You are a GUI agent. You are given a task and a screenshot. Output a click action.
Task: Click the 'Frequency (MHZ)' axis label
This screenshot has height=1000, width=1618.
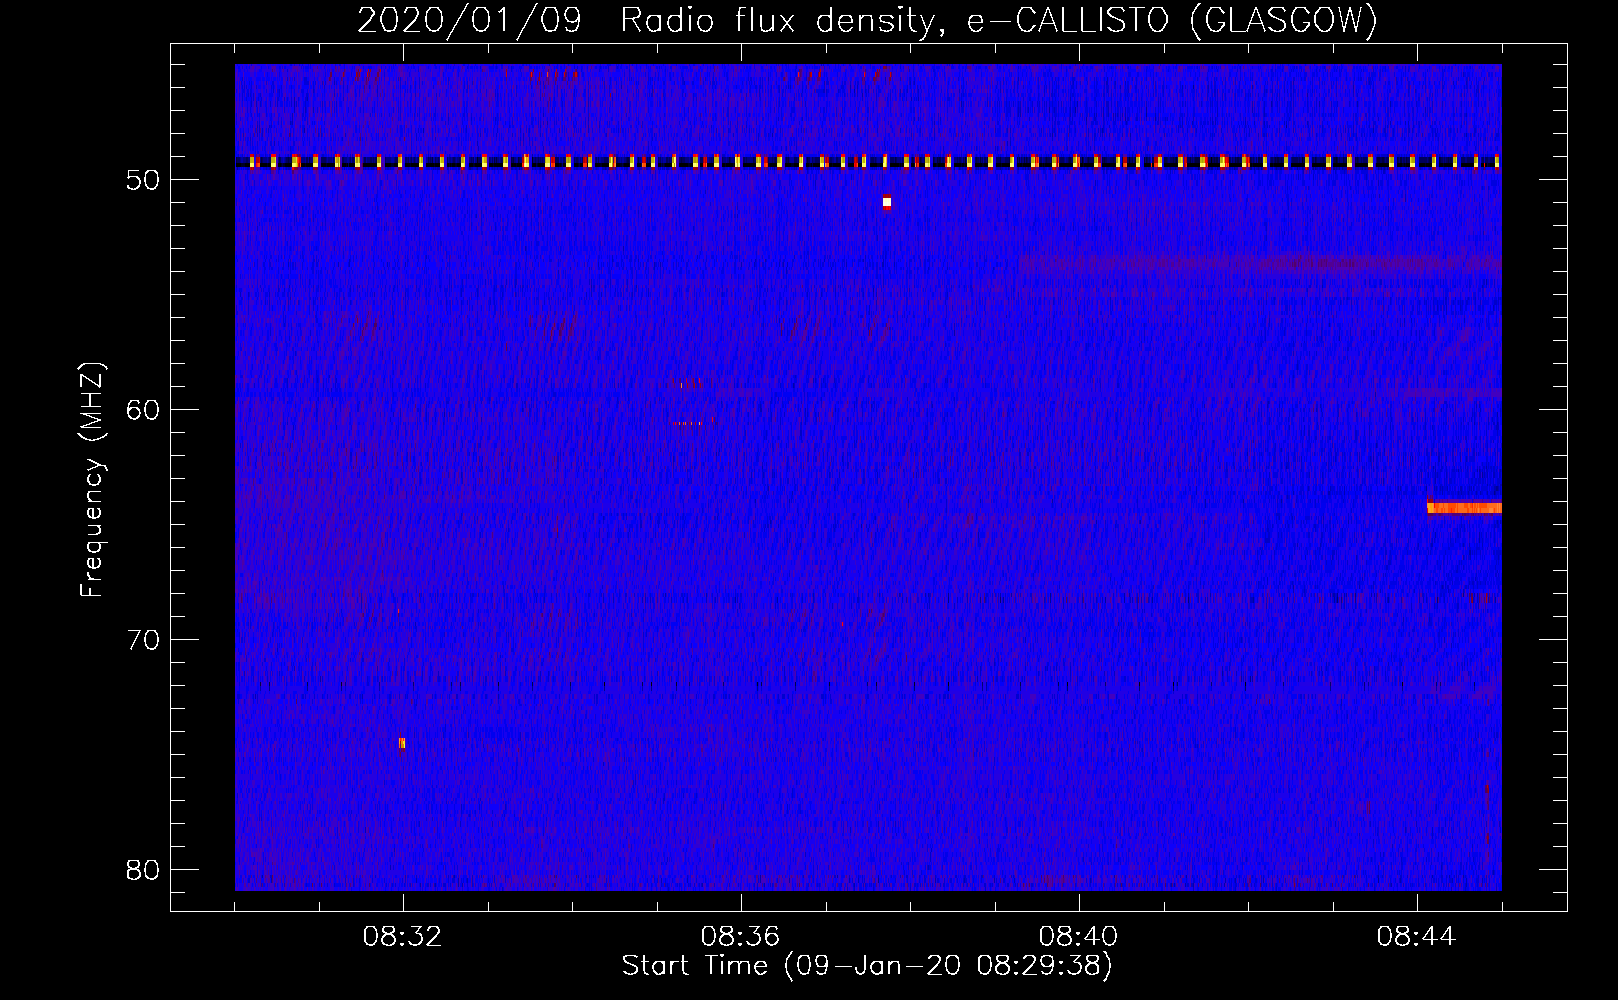pyautogui.click(x=92, y=480)
